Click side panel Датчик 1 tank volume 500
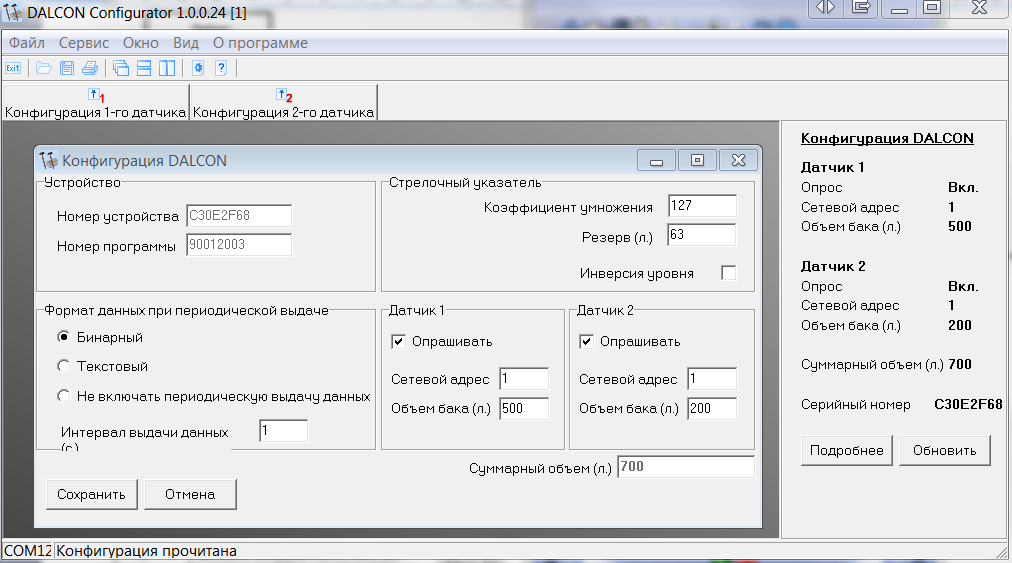 (960, 227)
